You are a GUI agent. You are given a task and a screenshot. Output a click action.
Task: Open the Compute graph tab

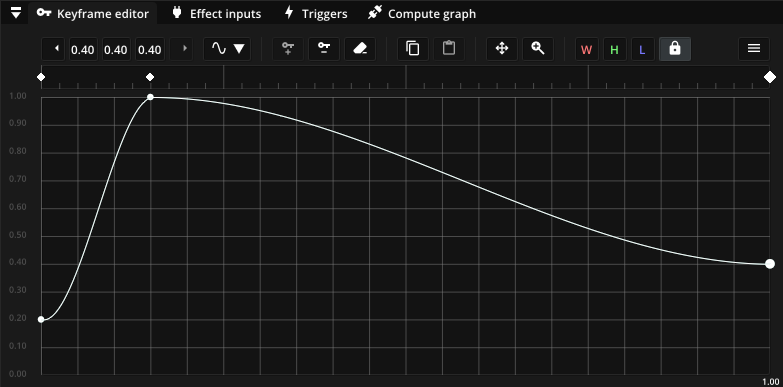(x=422, y=13)
